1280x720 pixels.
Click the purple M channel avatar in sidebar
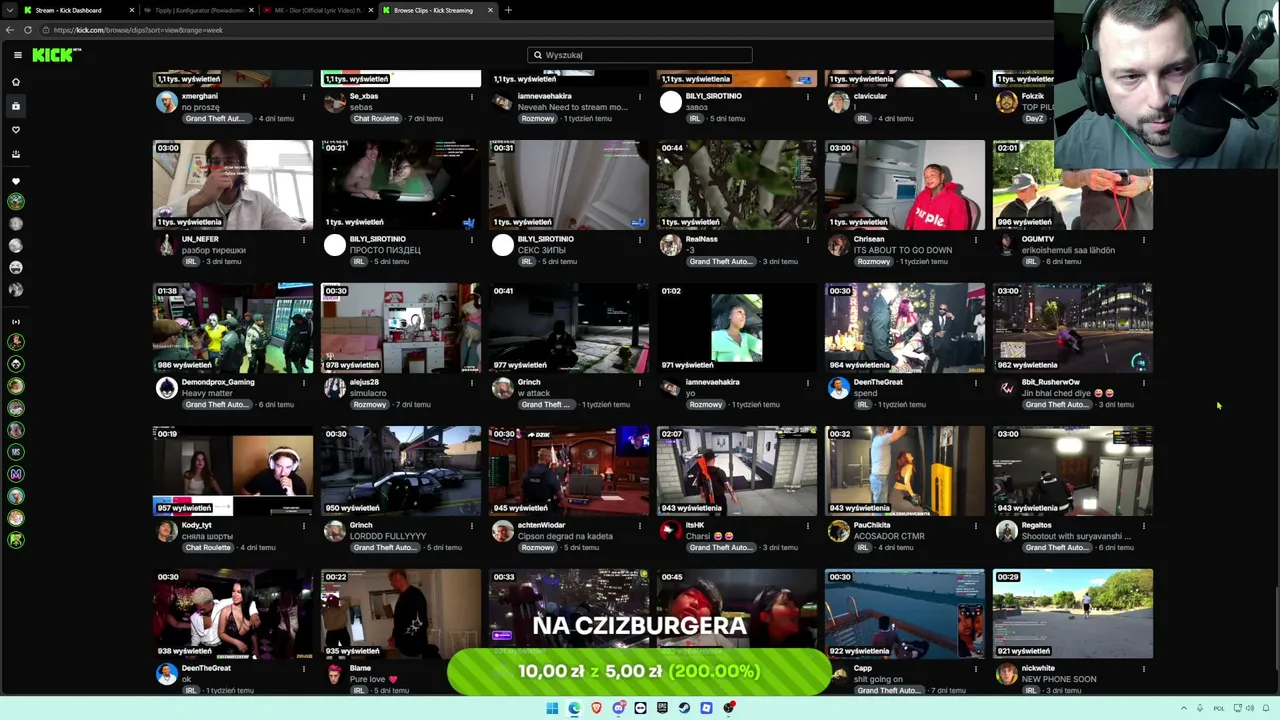(x=16, y=474)
